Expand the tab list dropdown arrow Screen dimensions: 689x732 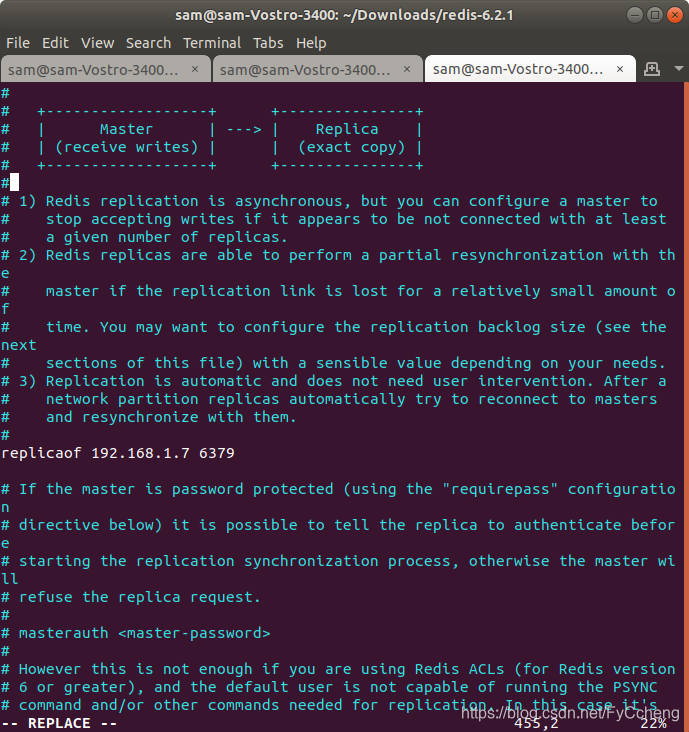[x=679, y=69]
